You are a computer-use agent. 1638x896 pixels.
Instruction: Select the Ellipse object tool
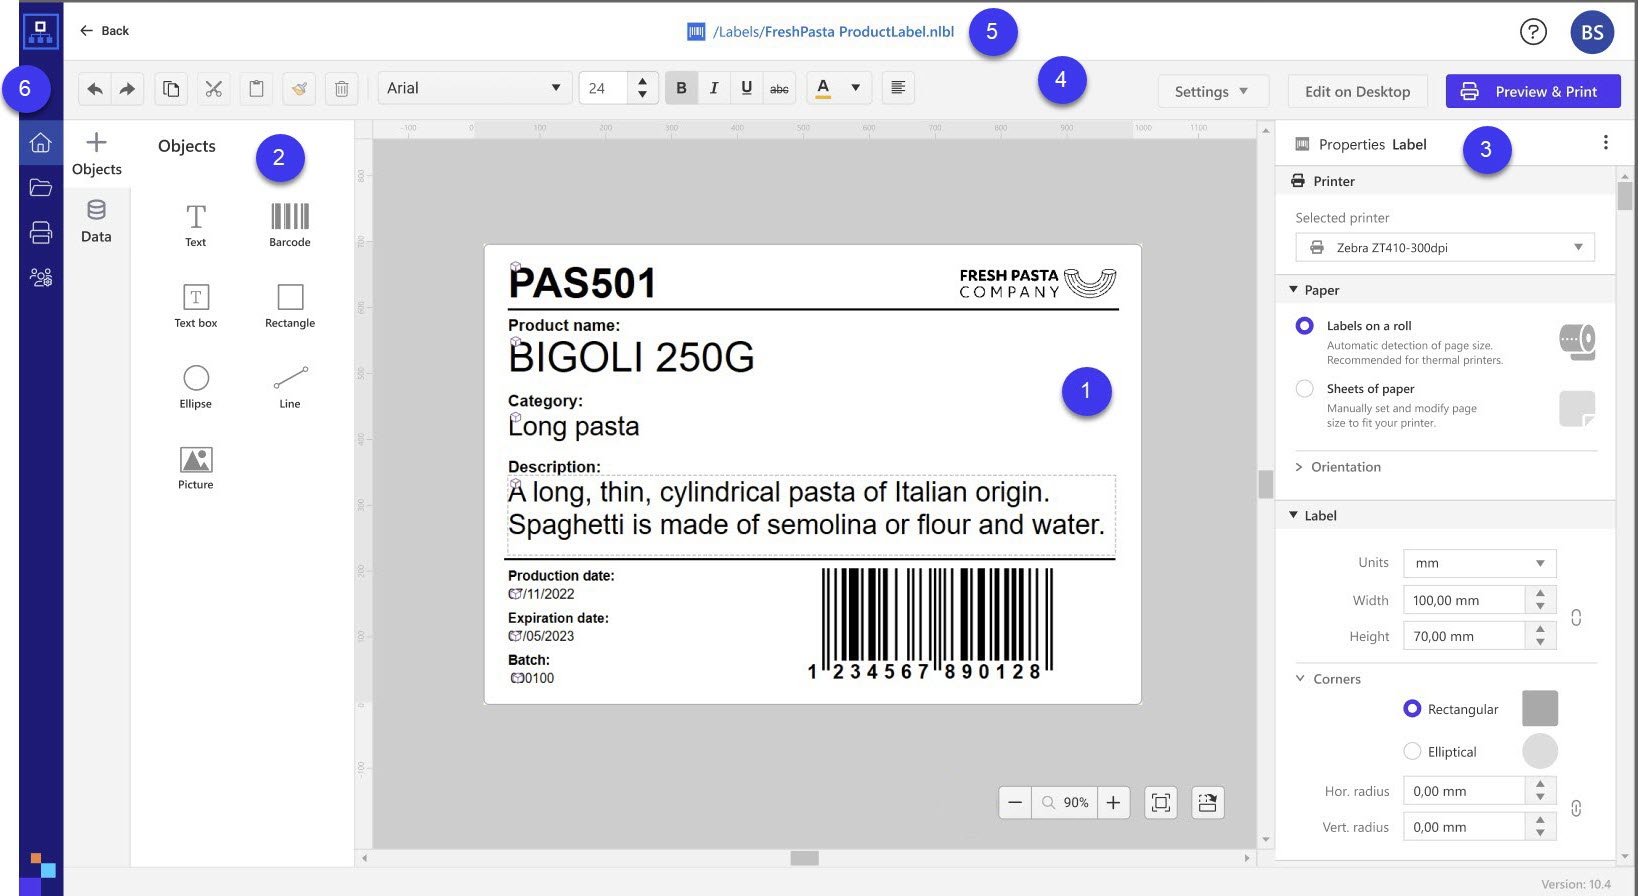pos(196,387)
